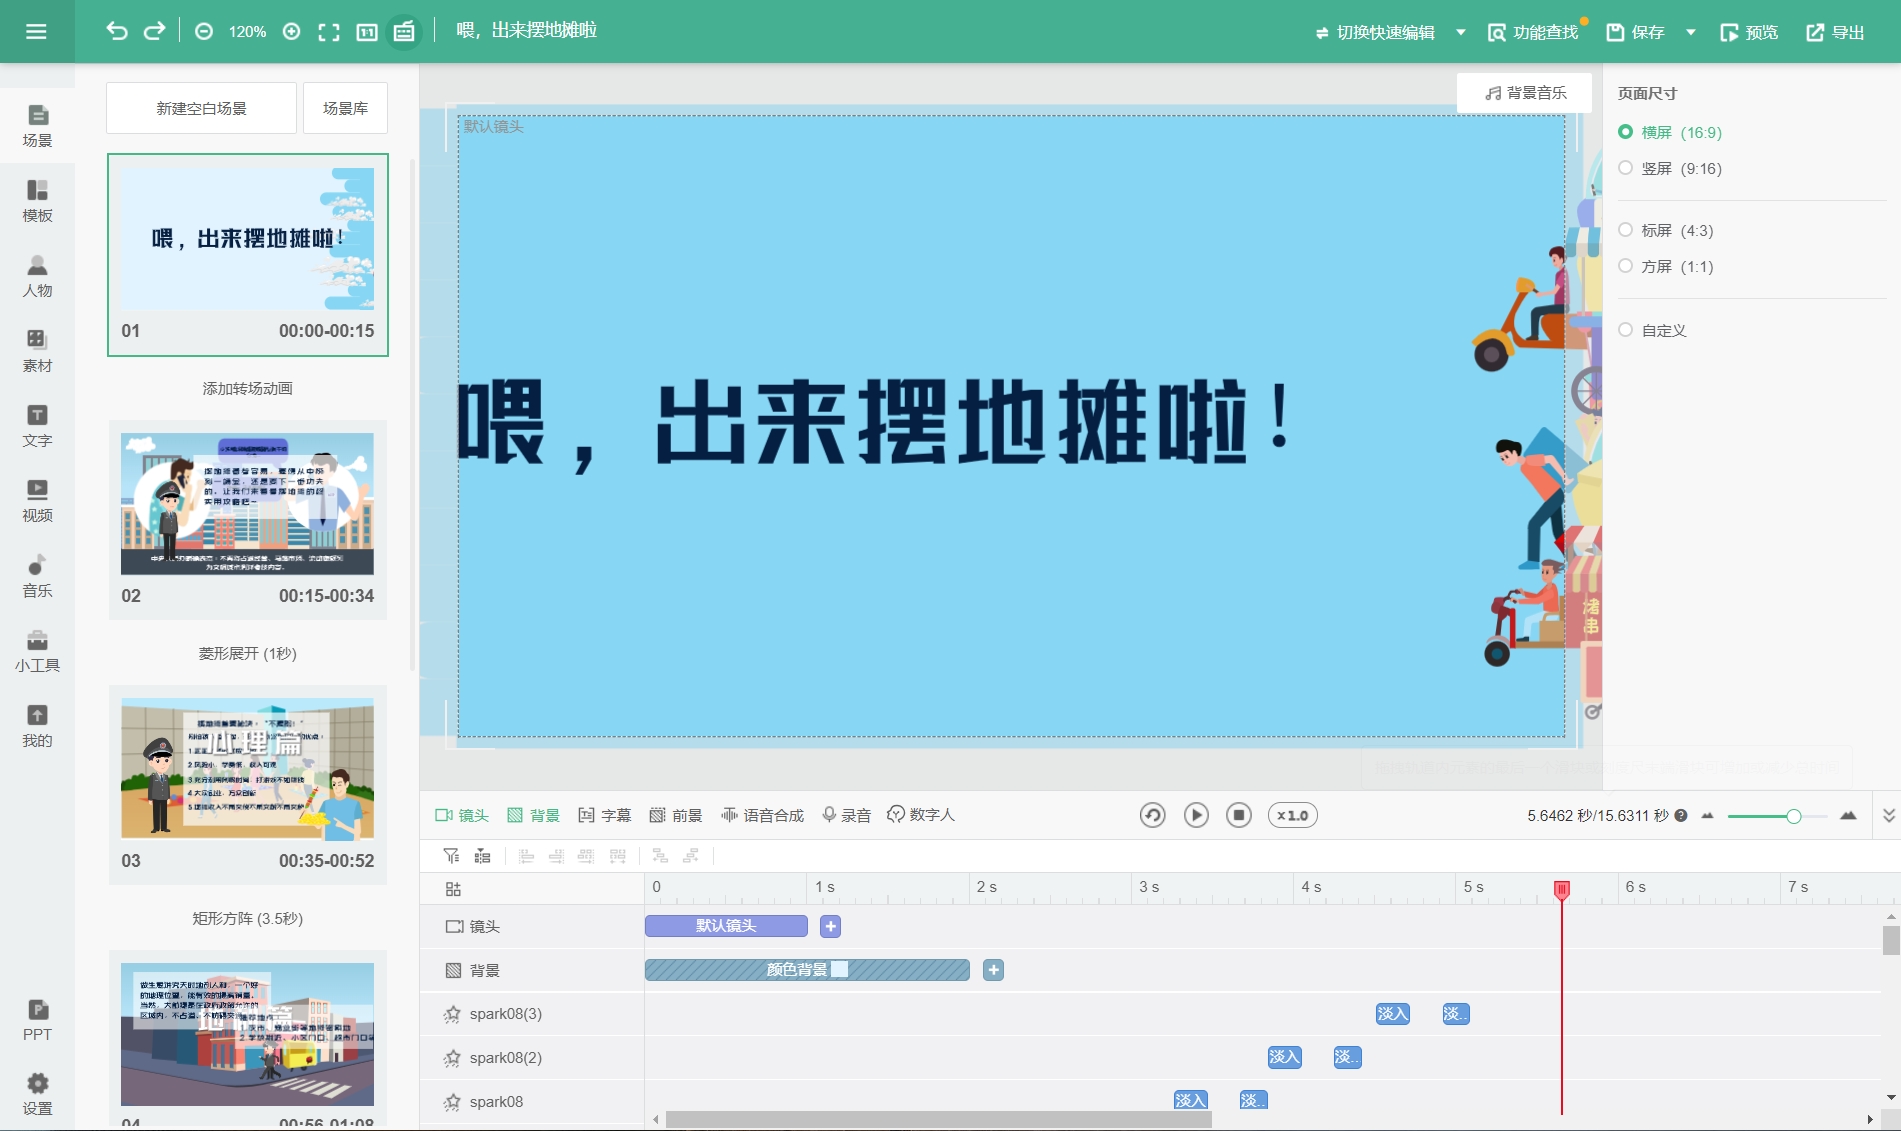
Task: Select 横屏 (16:9) page size
Action: tap(1670, 132)
